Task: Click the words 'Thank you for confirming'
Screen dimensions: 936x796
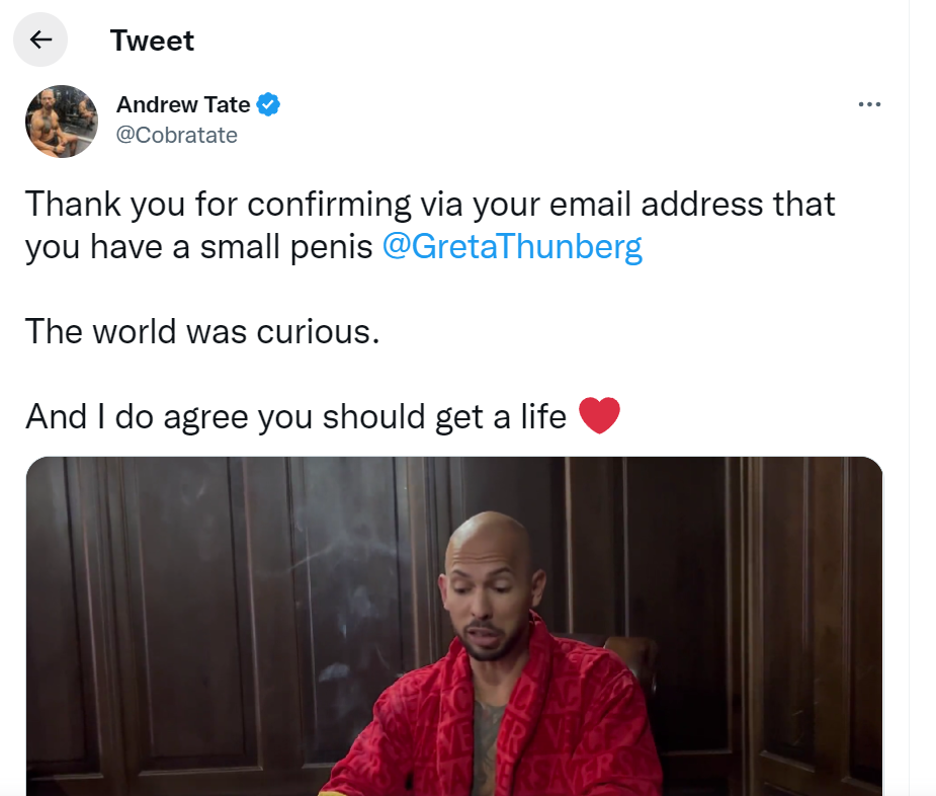Action: click(x=218, y=204)
